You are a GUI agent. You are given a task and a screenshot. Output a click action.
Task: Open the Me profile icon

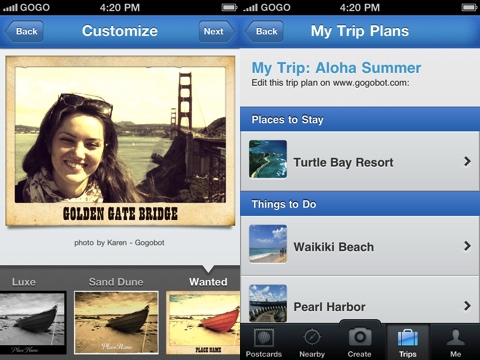456,338
